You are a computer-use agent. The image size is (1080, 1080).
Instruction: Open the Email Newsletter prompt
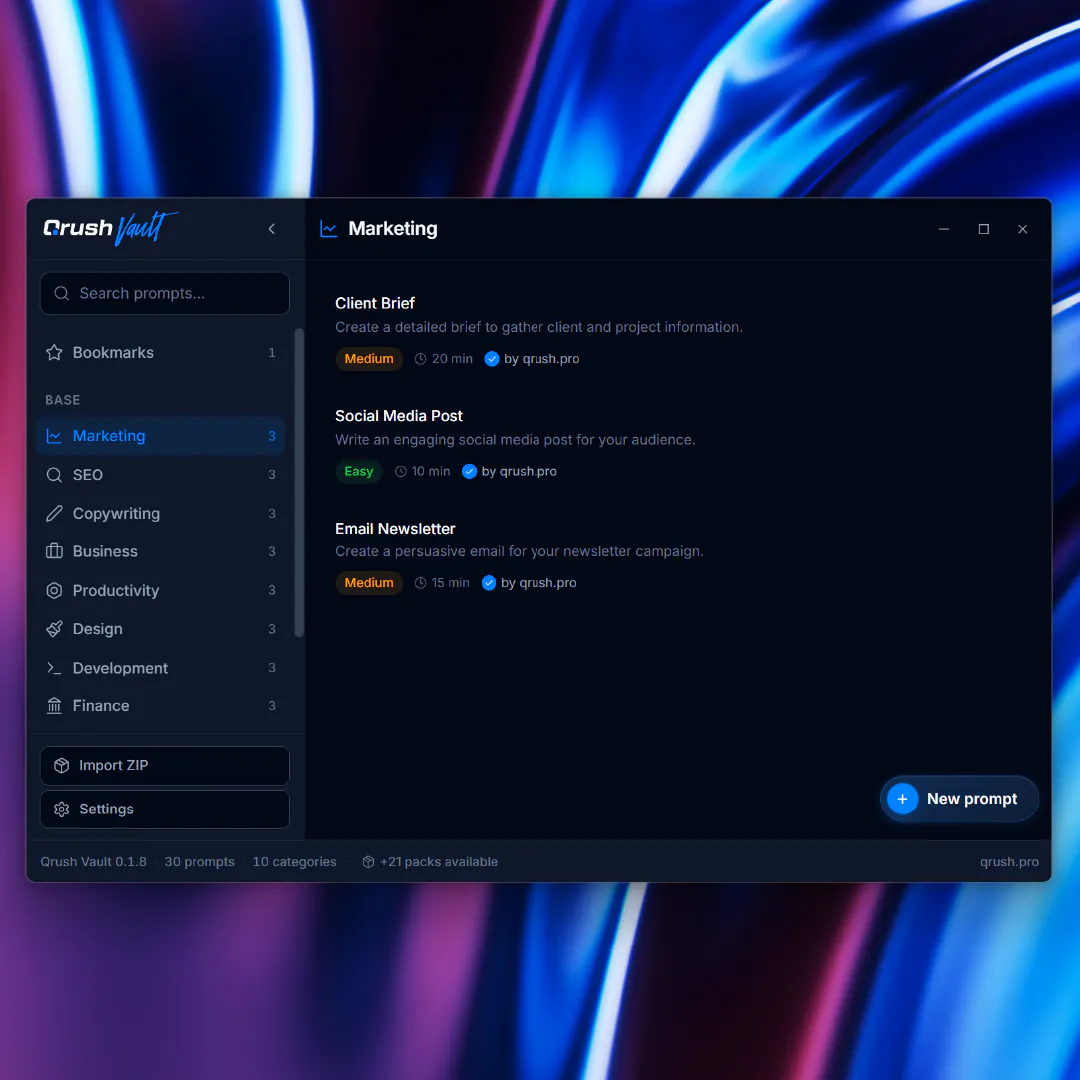(395, 529)
